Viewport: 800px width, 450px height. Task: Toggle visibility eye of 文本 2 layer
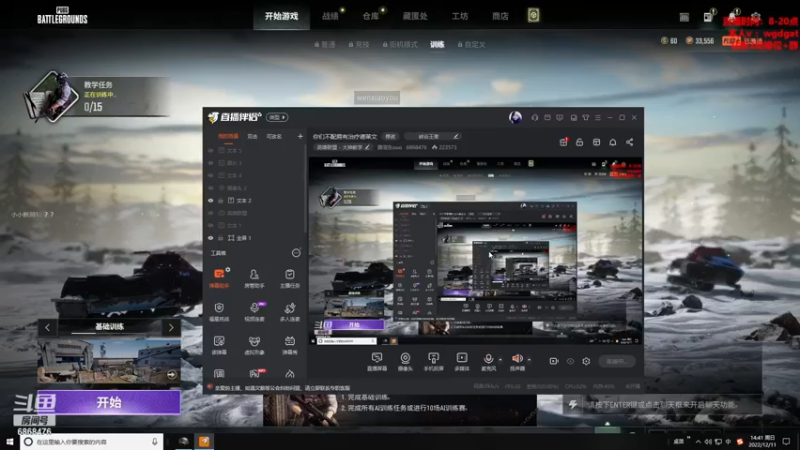coord(210,201)
